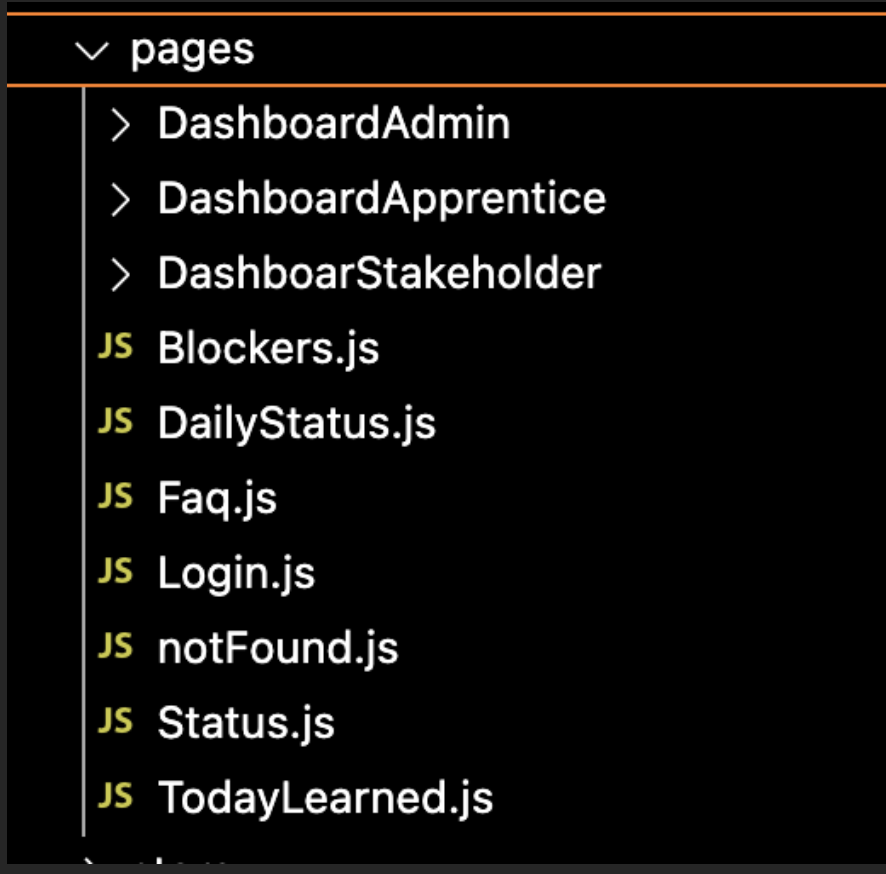Expand the DashboardApprentice folder chevron
This screenshot has height=874, width=886.
tap(120, 199)
